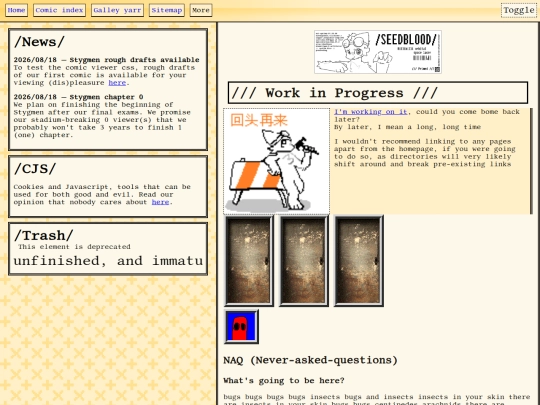The image size is (540, 405).
Task: Open the SEEDBLOOD banner image
Action: click(378, 52)
